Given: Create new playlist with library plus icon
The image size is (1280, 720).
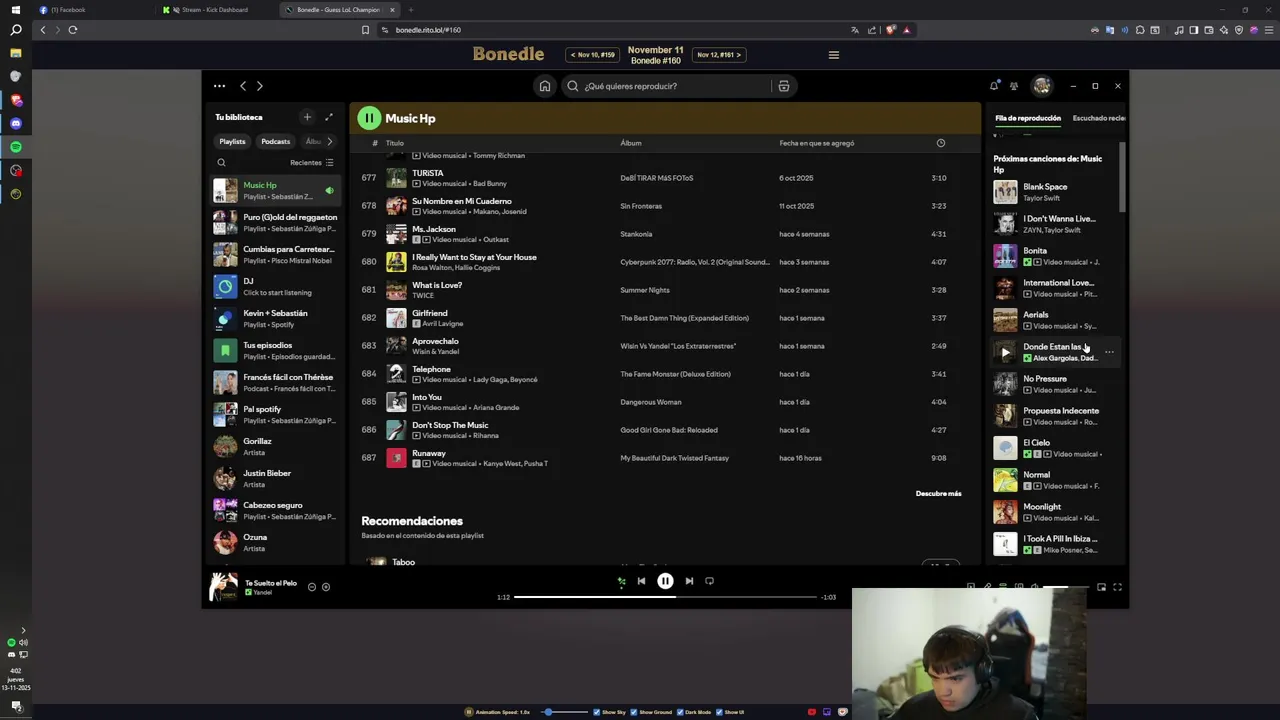Looking at the screenshot, I should pyautogui.click(x=307, y=117).
